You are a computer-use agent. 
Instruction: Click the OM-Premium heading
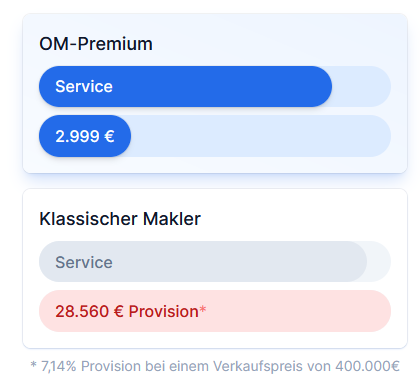tap(96, 44)
